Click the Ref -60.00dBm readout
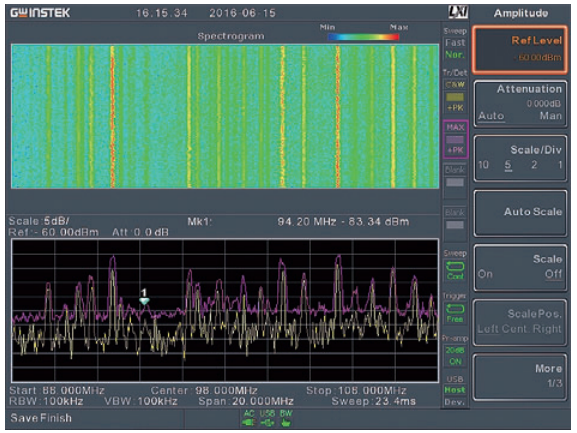The image size is (577, 433). 53,232
